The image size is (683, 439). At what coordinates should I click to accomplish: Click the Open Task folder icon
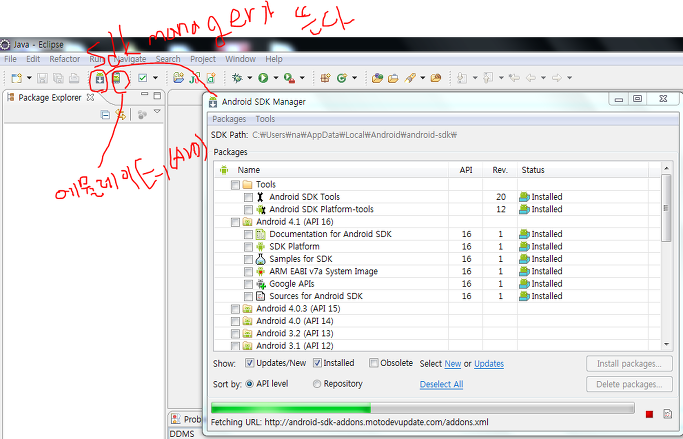(393, 79)
